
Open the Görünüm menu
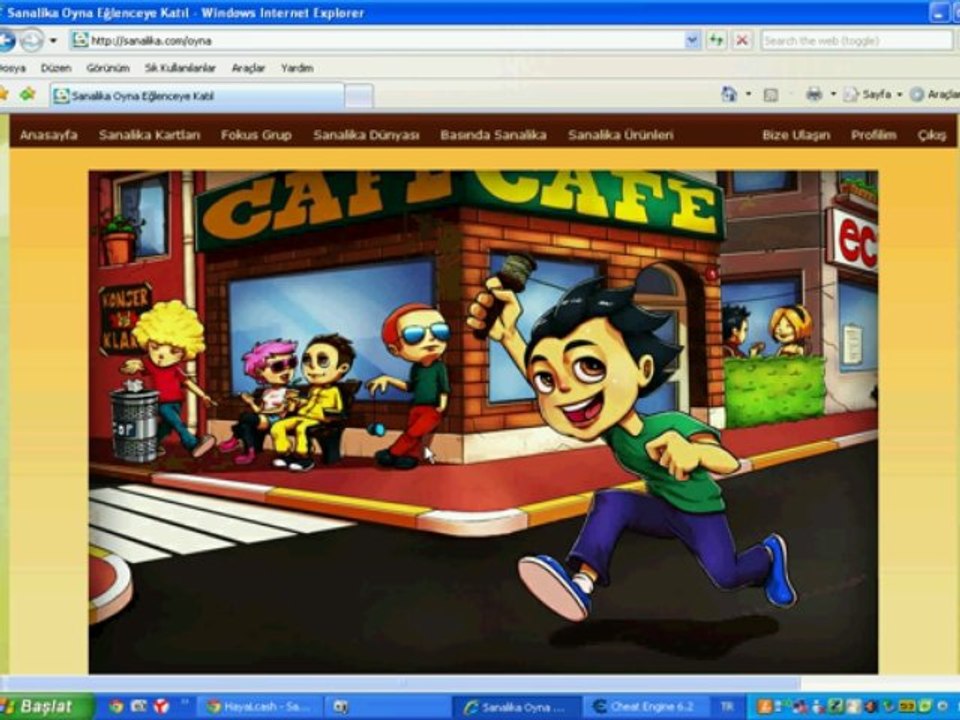(108, 68)
